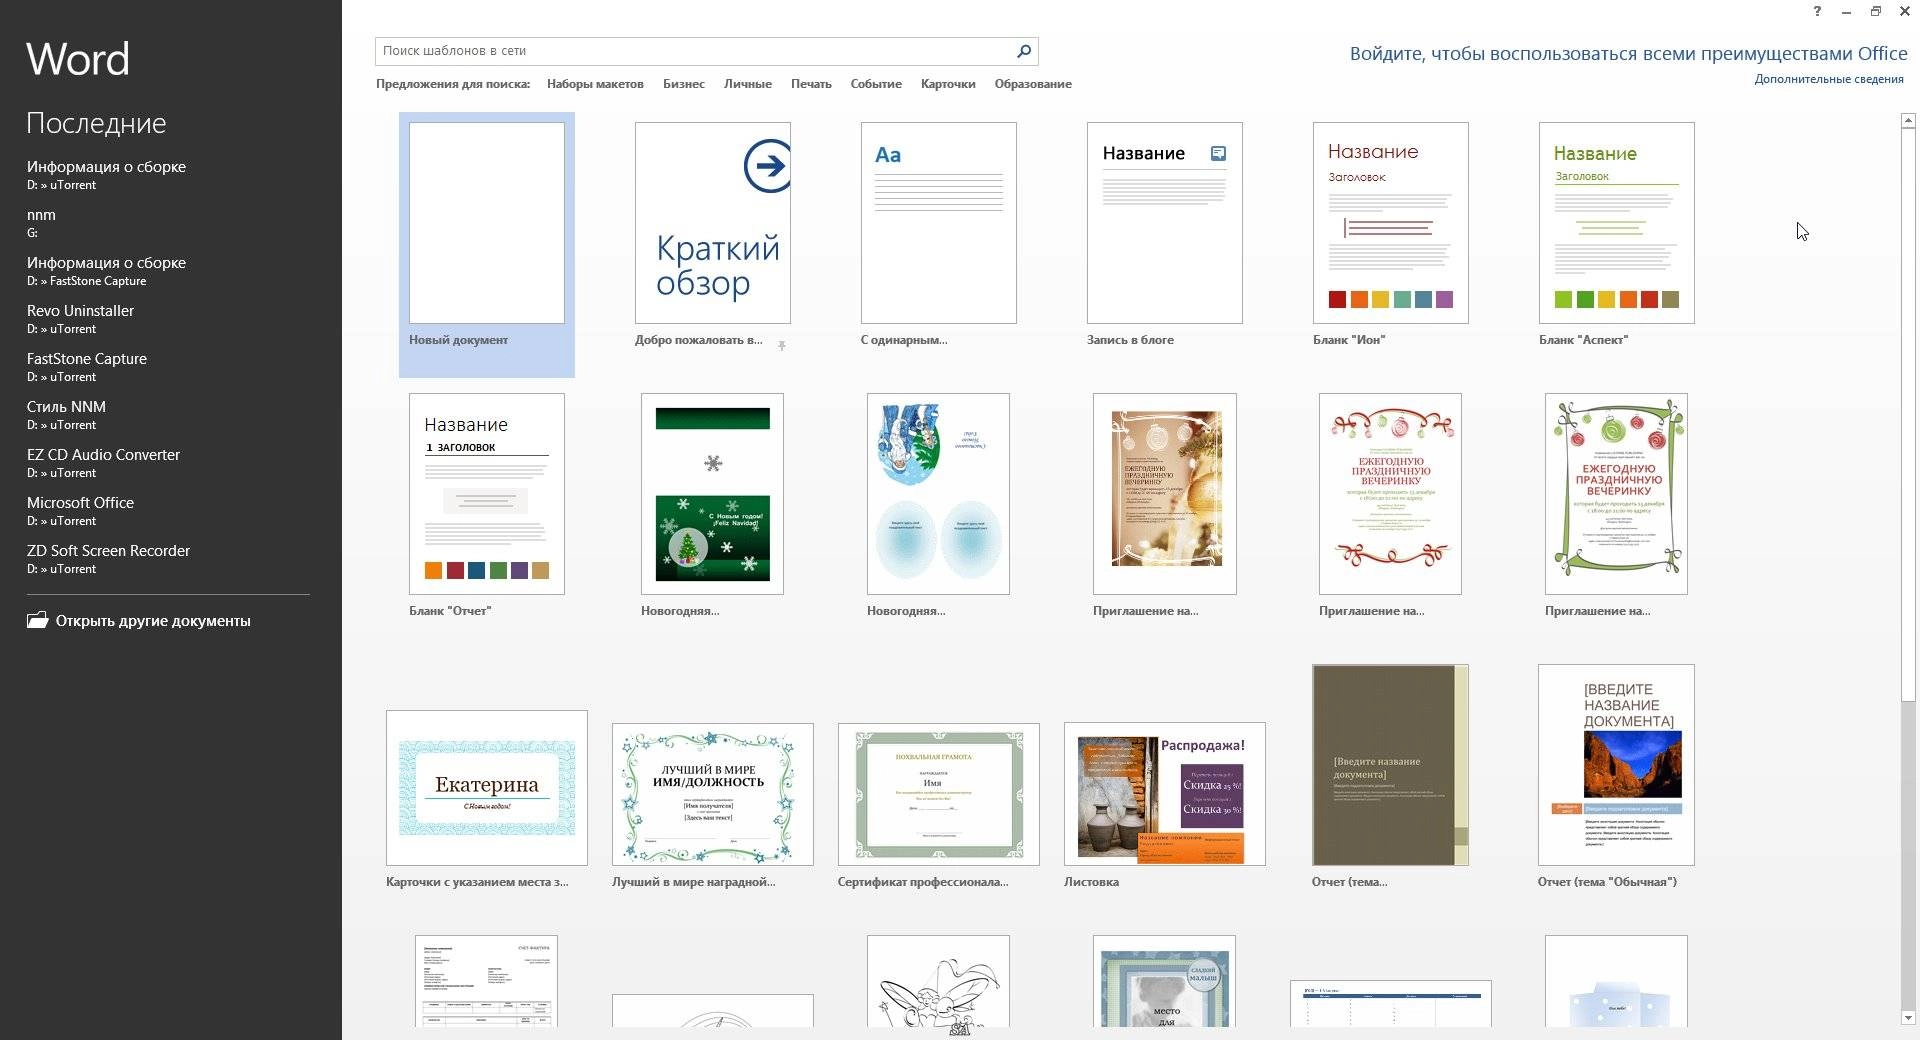Select the Отчет (тема "Обычная") template

(x=1616, y=765)
